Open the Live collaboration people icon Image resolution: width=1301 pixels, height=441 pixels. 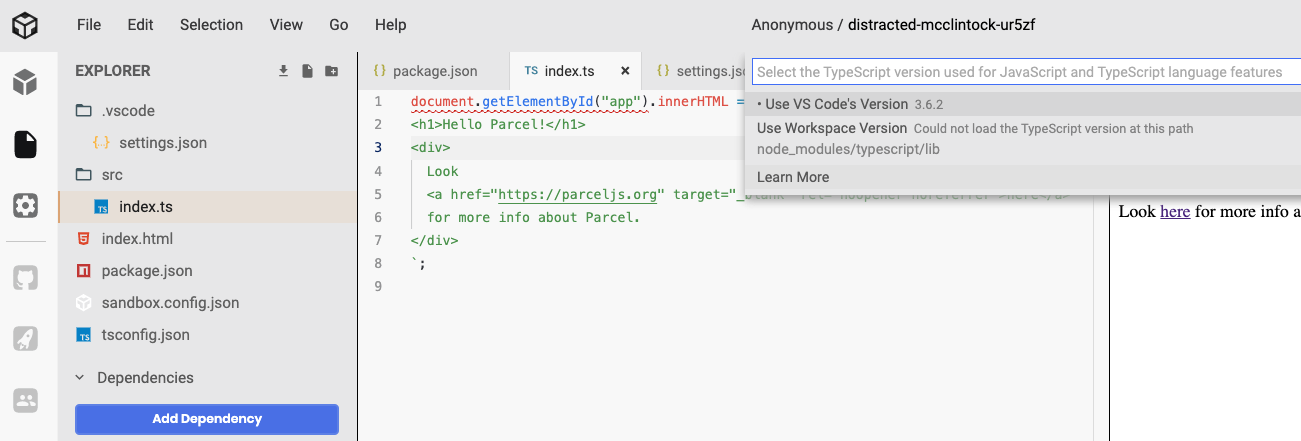pos(25,400)
